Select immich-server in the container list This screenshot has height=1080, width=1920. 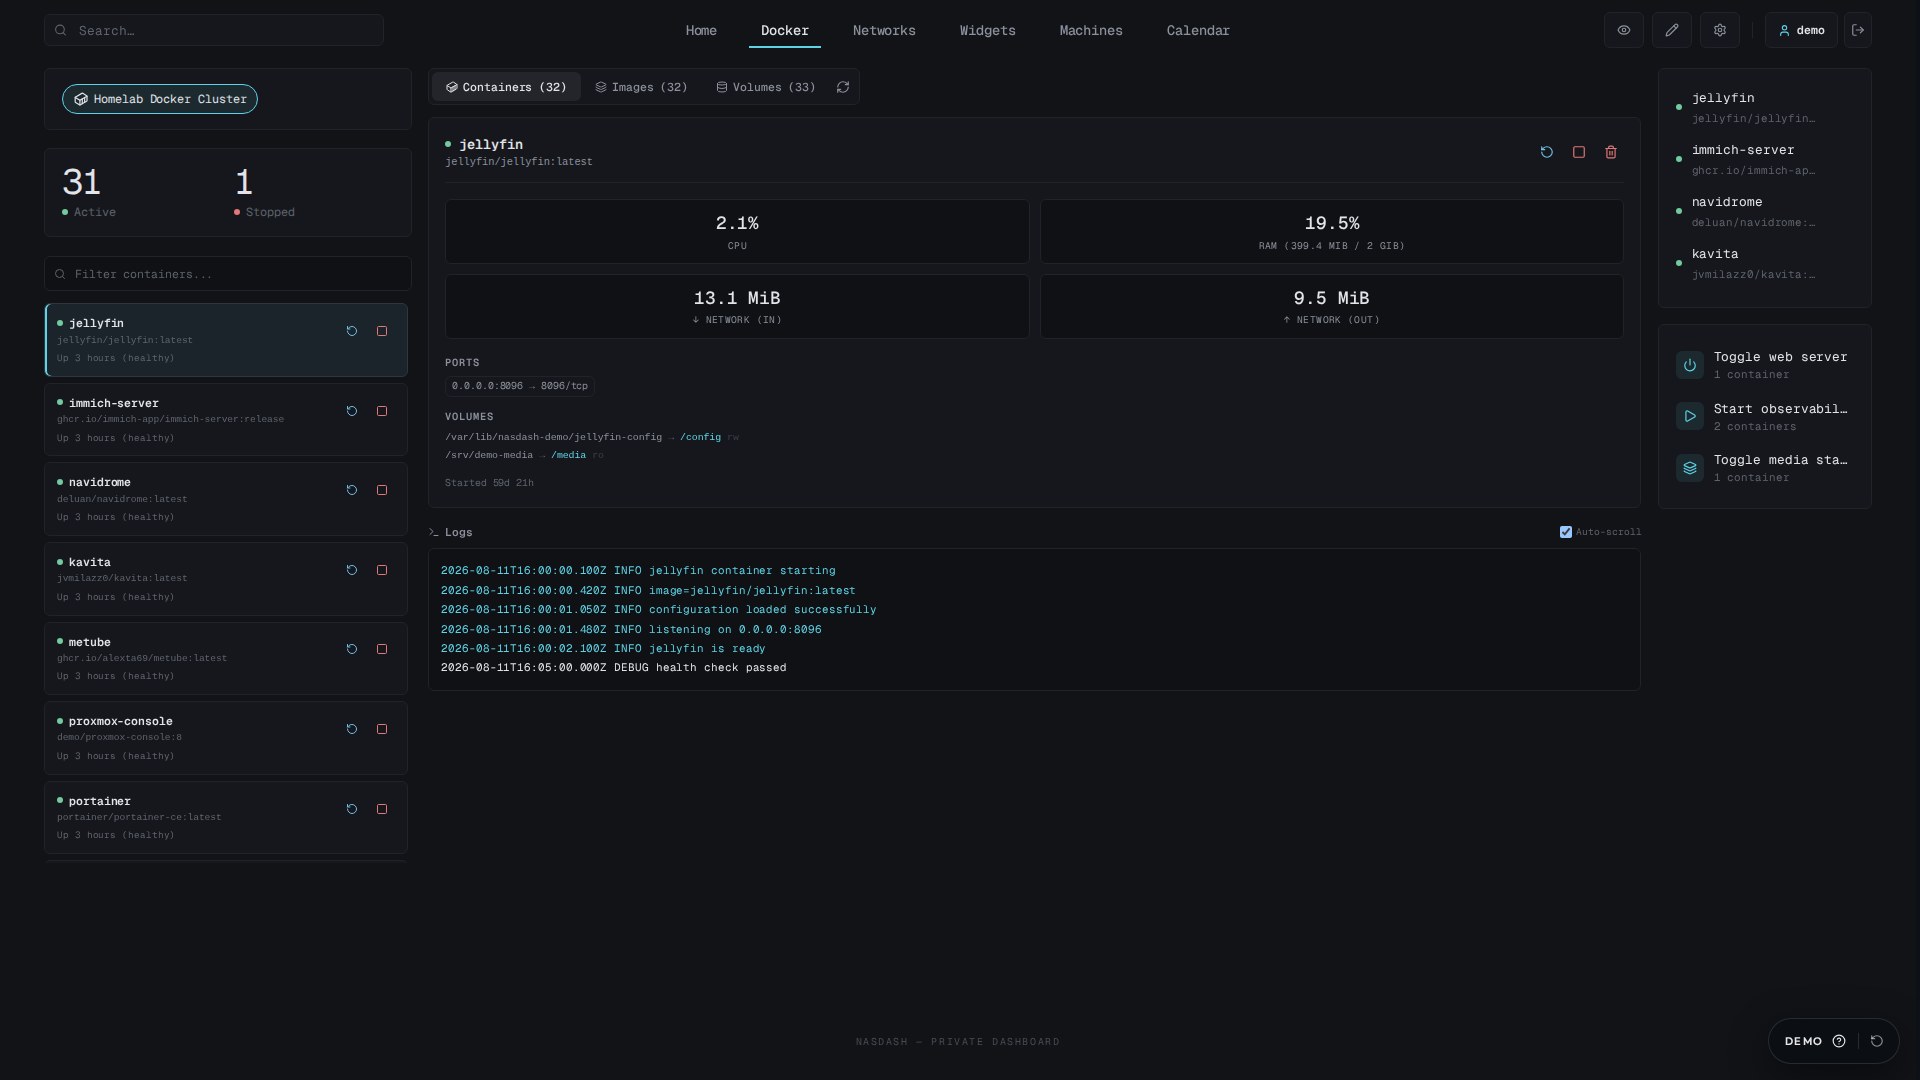click(x=226, y=420)
